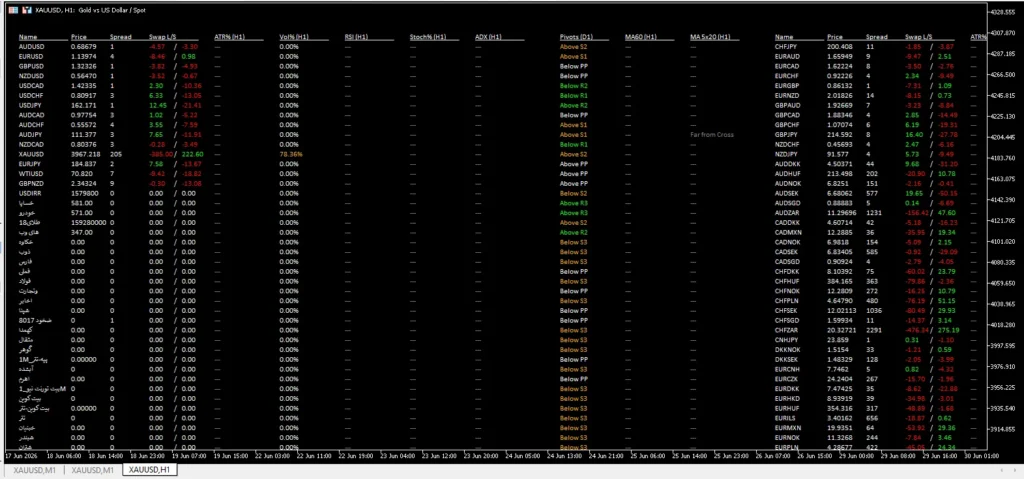Click the table-style chart icon beside the chart title
This screenshot has height=479, width=1024.
click(13, 10)
